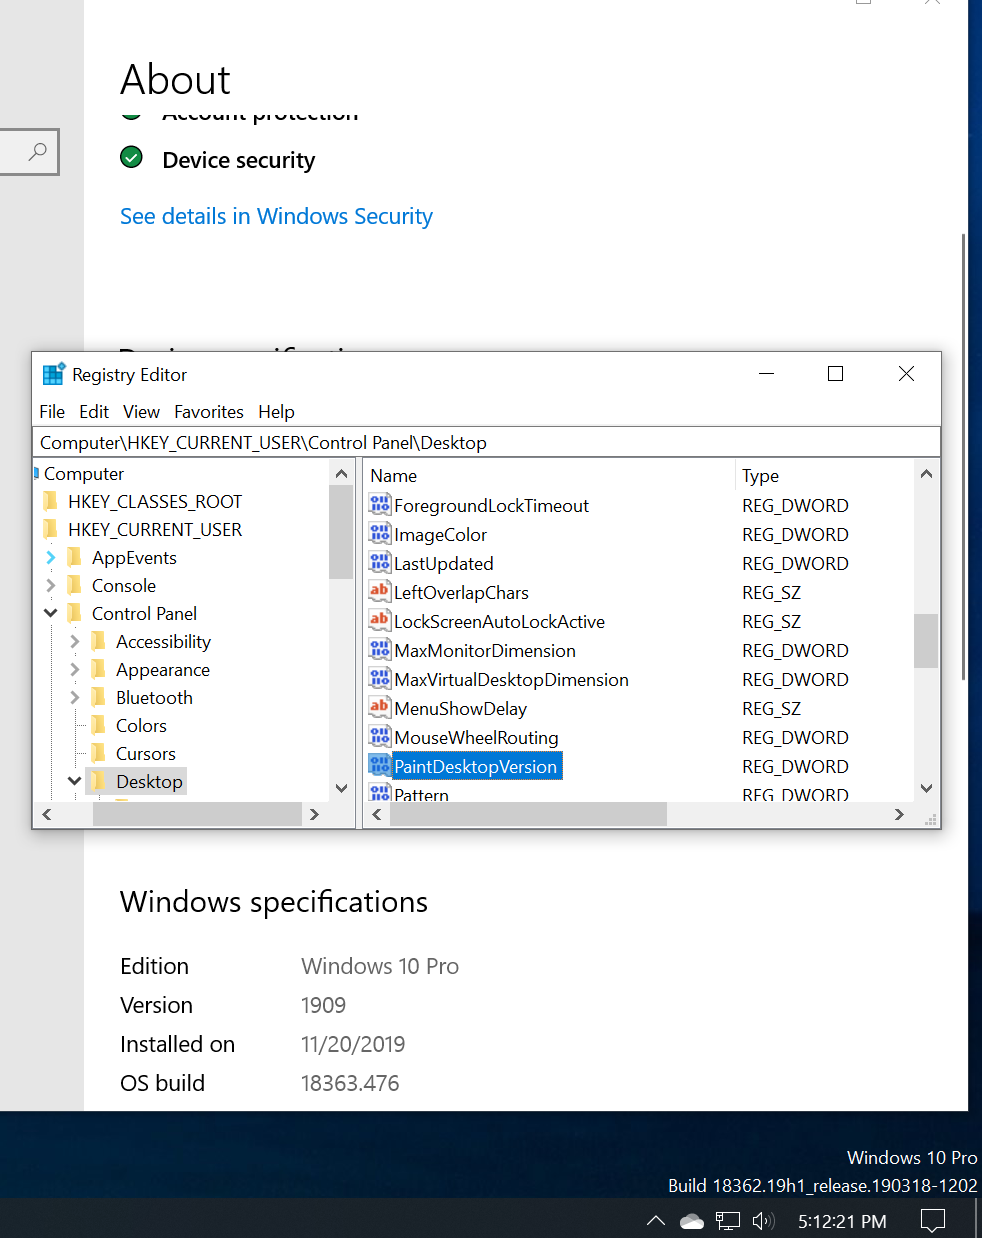982x1238 pixels.
Task: Select the MenuShowDelay value name
Action: [x=460, y=708]
